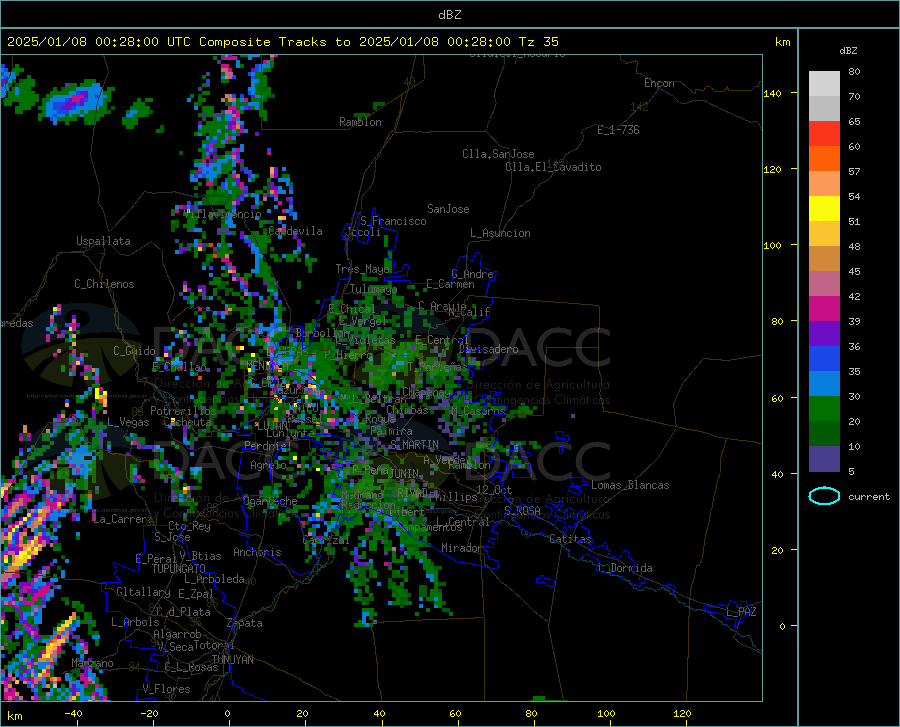Click the 'L_Dormida' place label

pyautogui.click(x=625, y=568)
